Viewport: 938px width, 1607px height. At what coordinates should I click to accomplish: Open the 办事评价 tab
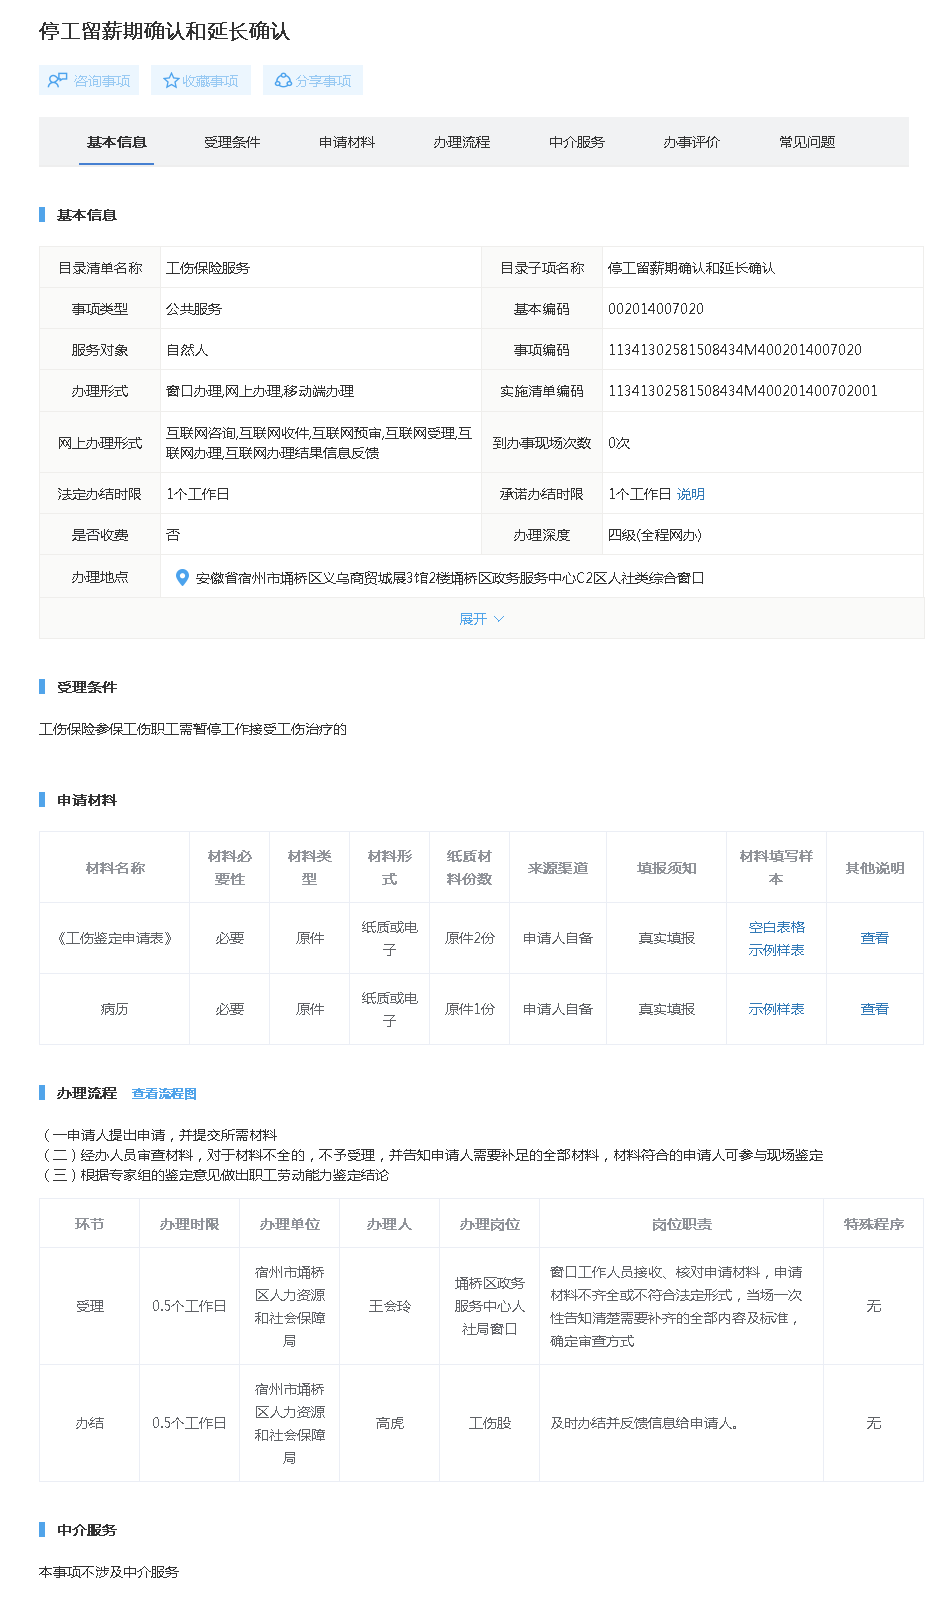692,142
